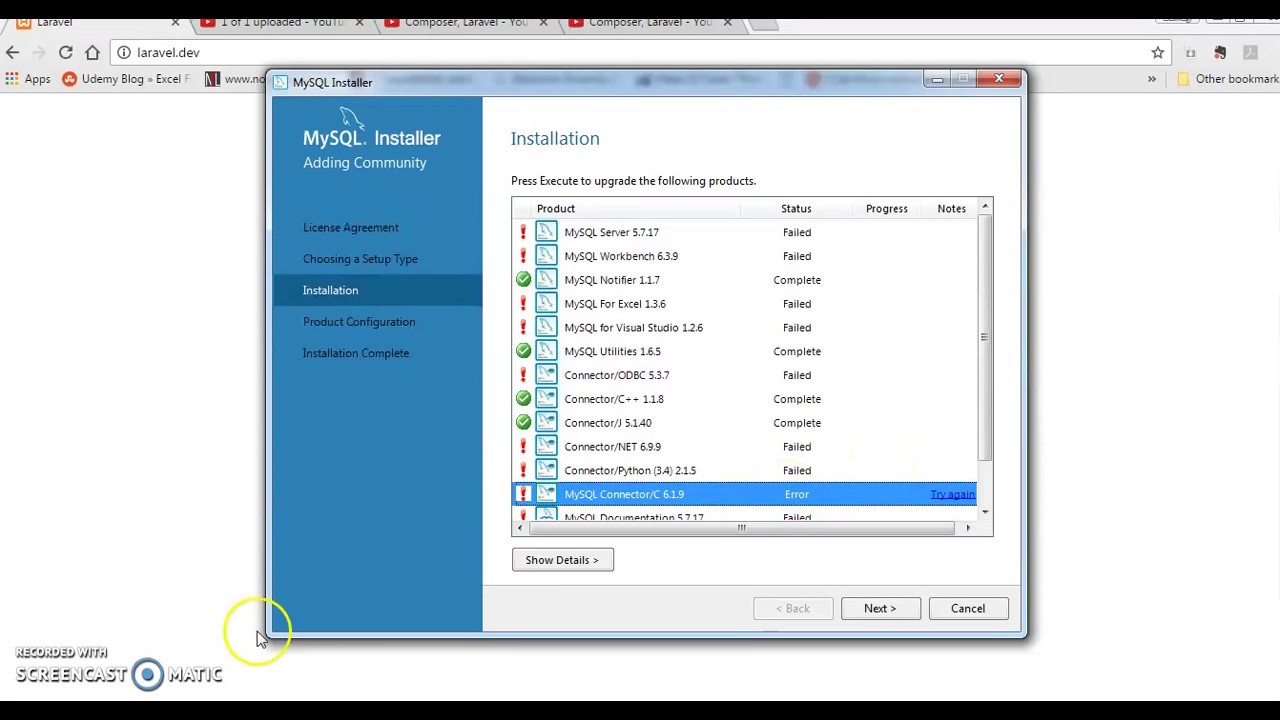Click the product icon for Connector/ODBC 5.3.7

pyautogui.click(x=546, y=375)
